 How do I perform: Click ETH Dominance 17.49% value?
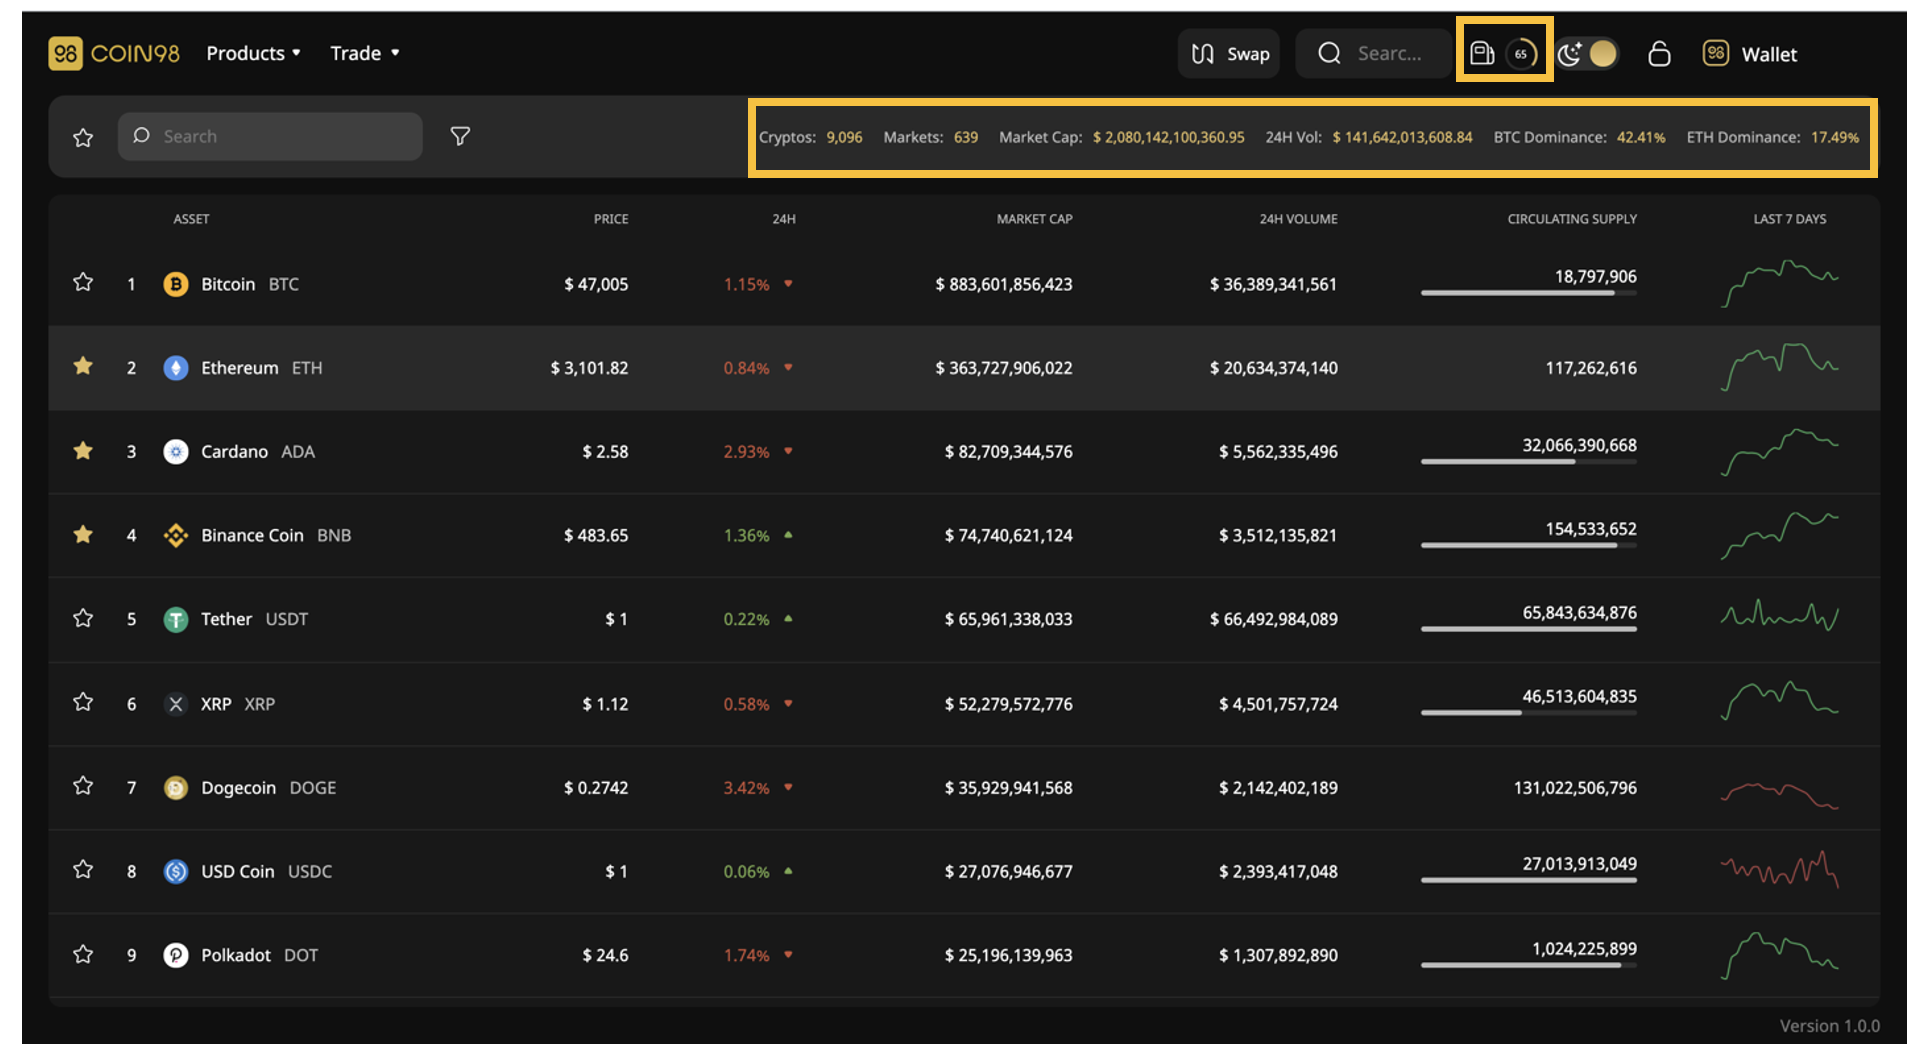[1835, 137]
